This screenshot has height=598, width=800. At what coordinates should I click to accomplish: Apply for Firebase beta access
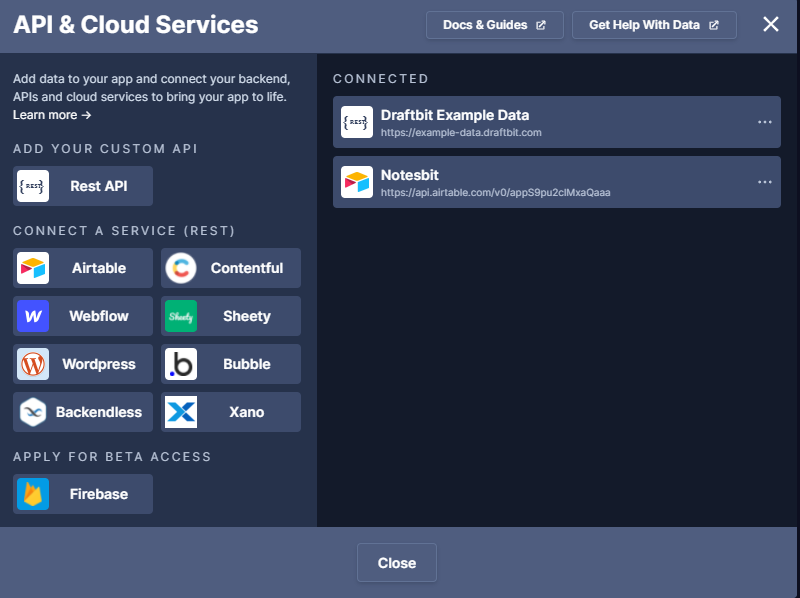pos(83,494)
